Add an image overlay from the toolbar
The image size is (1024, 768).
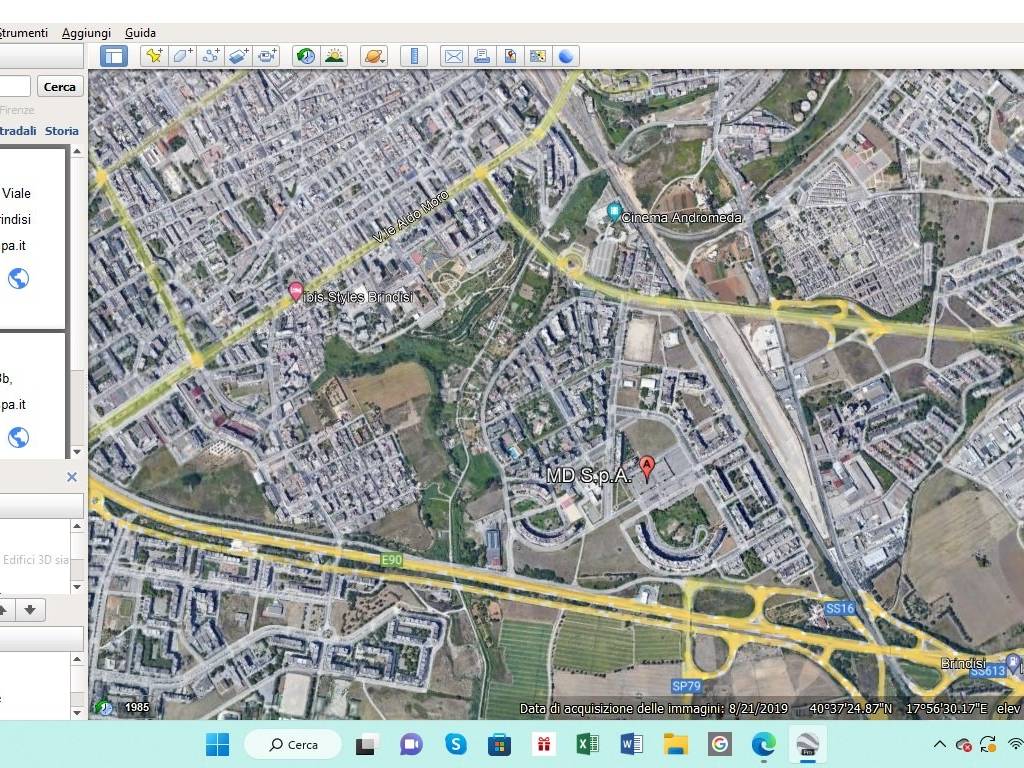click(x=238, y=56)
